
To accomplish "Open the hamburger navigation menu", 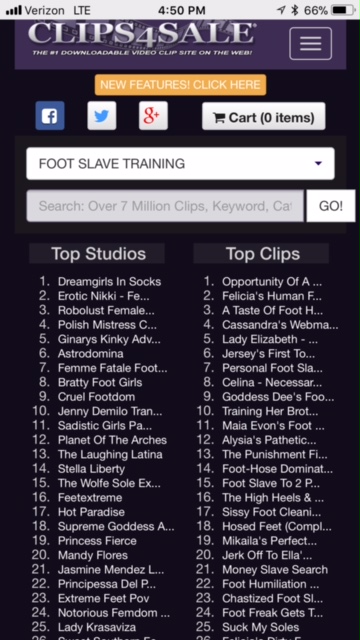I will [x=310, y=43].
